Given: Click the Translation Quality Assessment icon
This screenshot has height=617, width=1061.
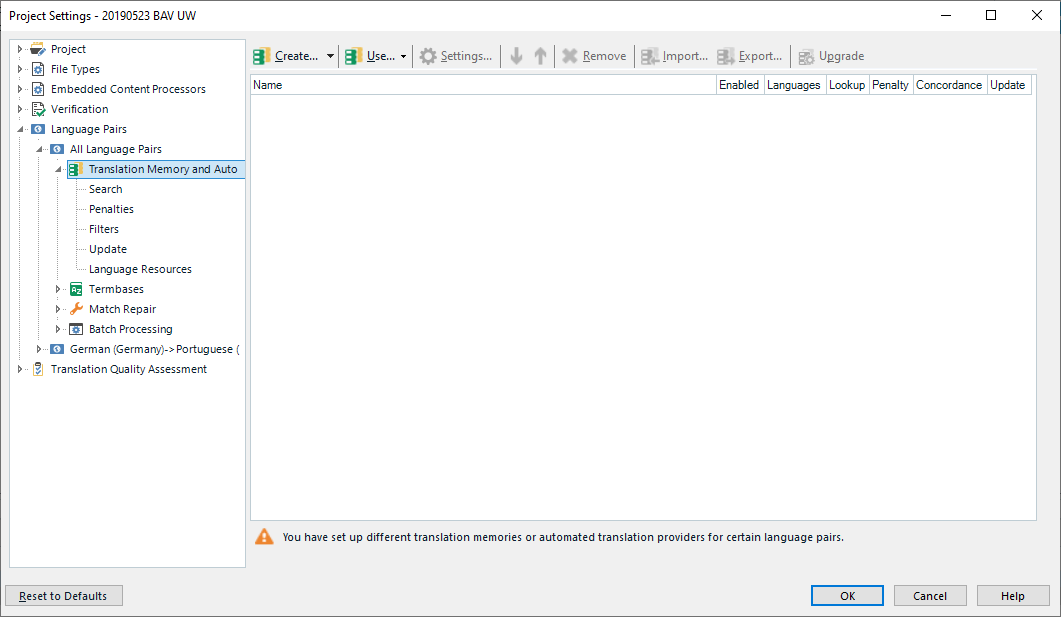Looking at the screenshot, I should coord(38,369).
